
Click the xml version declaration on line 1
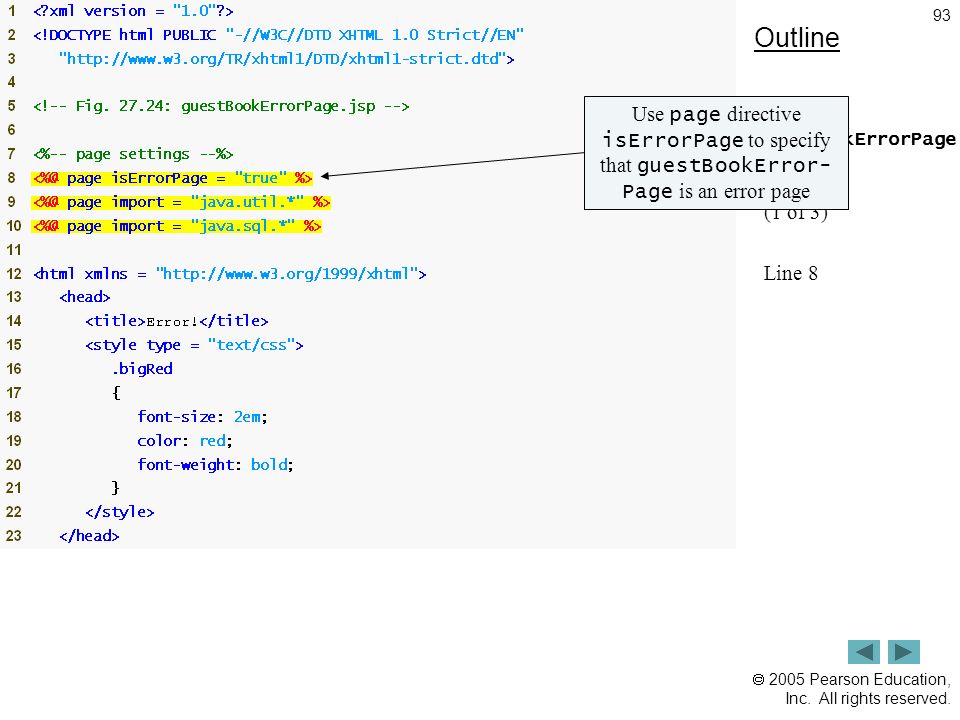133,11
